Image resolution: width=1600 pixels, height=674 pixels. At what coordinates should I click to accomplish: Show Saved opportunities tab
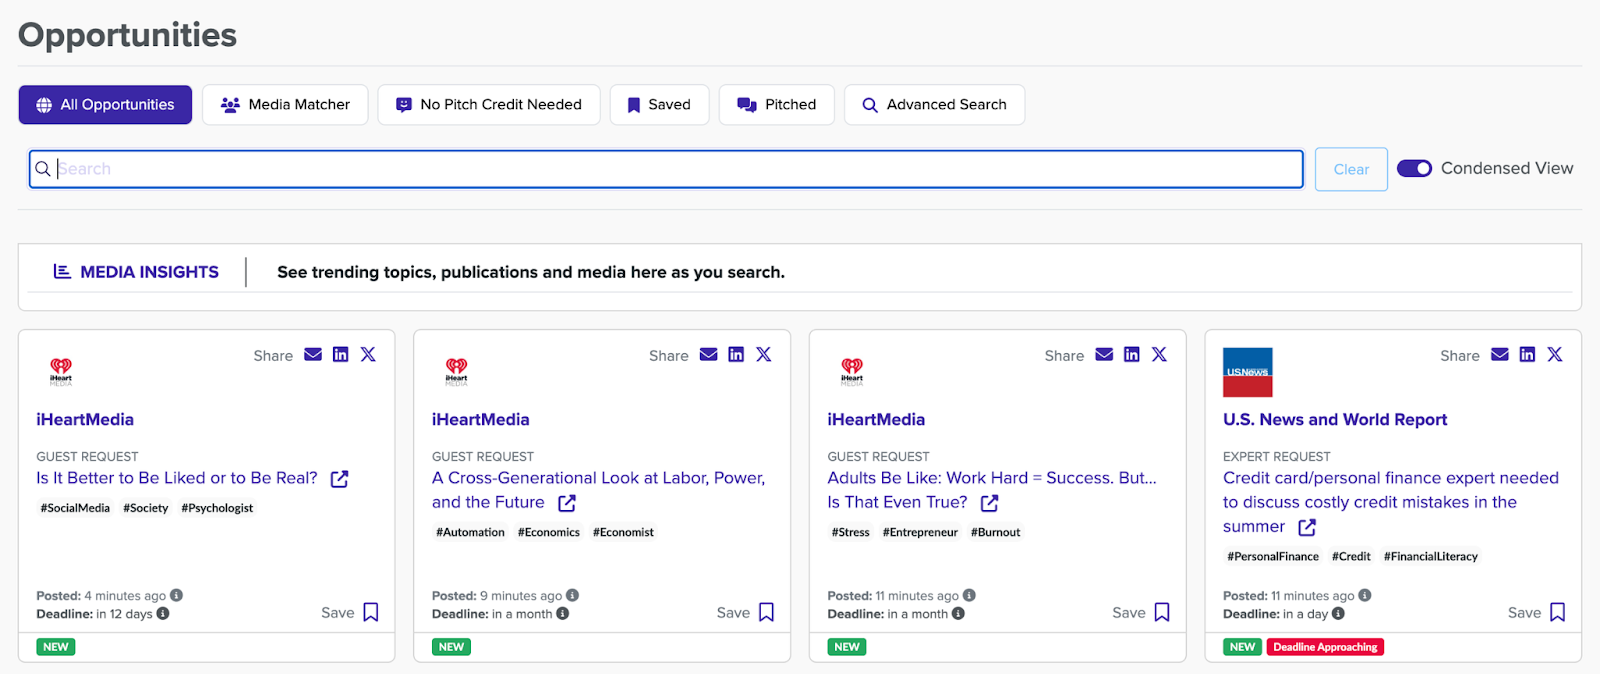point(659,105)
